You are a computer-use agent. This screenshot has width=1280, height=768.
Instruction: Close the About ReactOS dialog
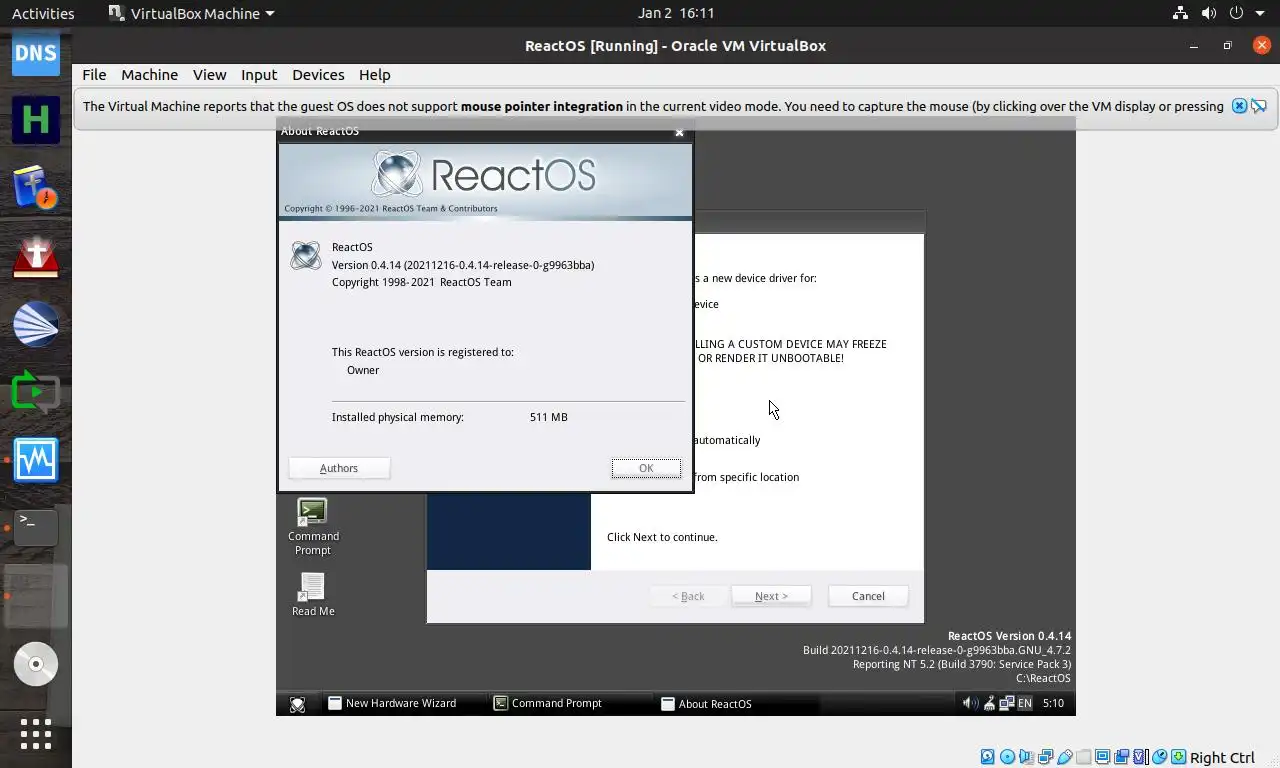(679, 132)
